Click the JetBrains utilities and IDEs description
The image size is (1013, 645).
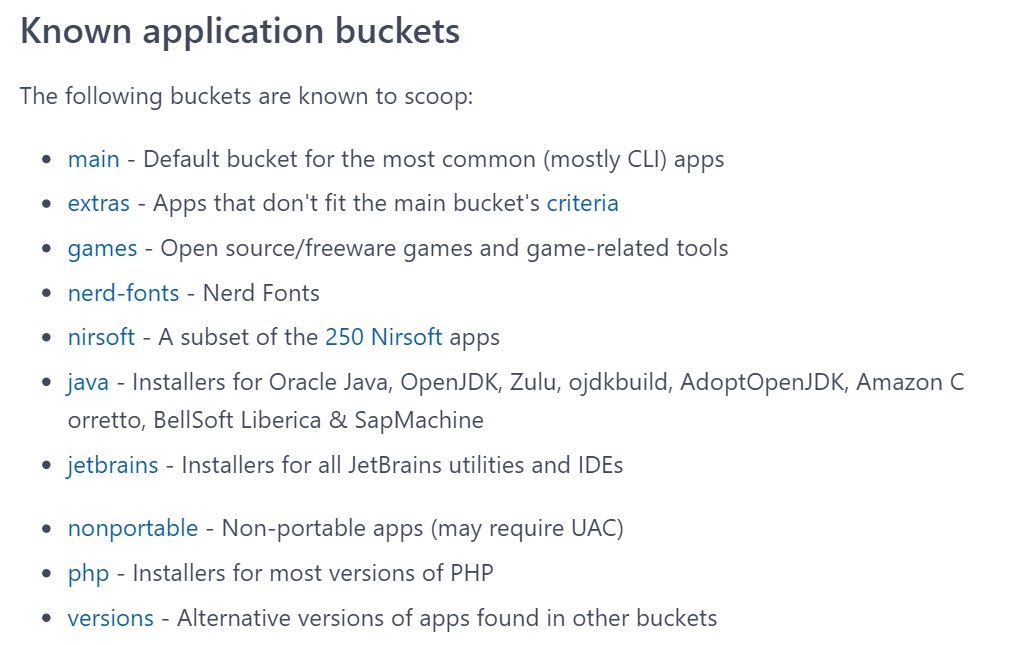click(402, 465)
